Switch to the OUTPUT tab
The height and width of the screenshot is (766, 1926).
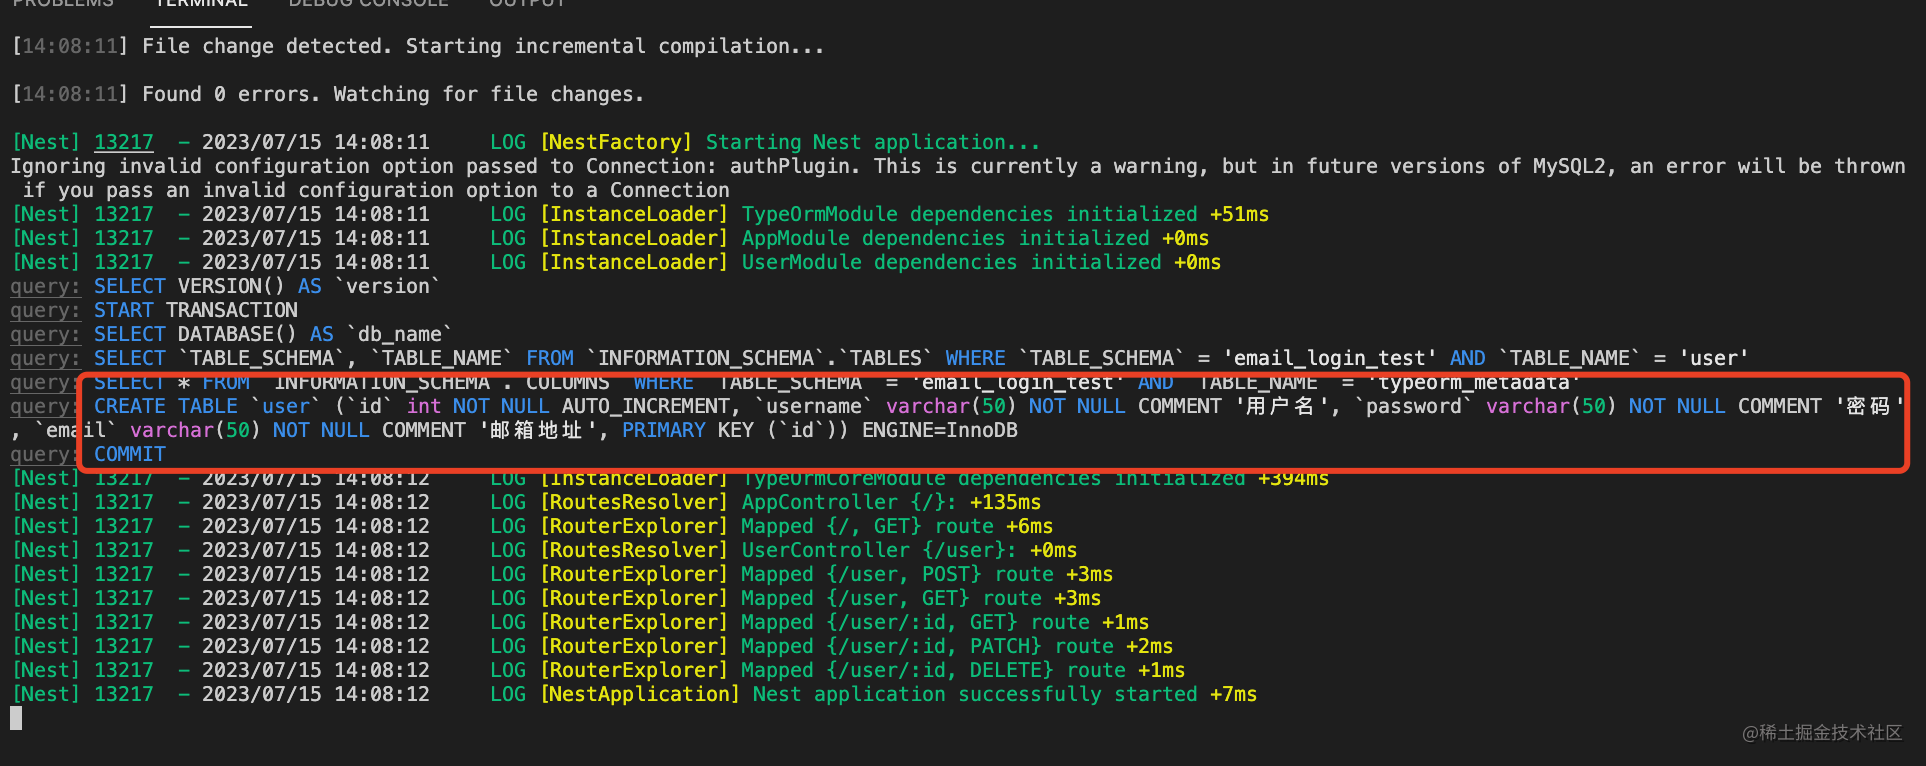pos(527,4)
